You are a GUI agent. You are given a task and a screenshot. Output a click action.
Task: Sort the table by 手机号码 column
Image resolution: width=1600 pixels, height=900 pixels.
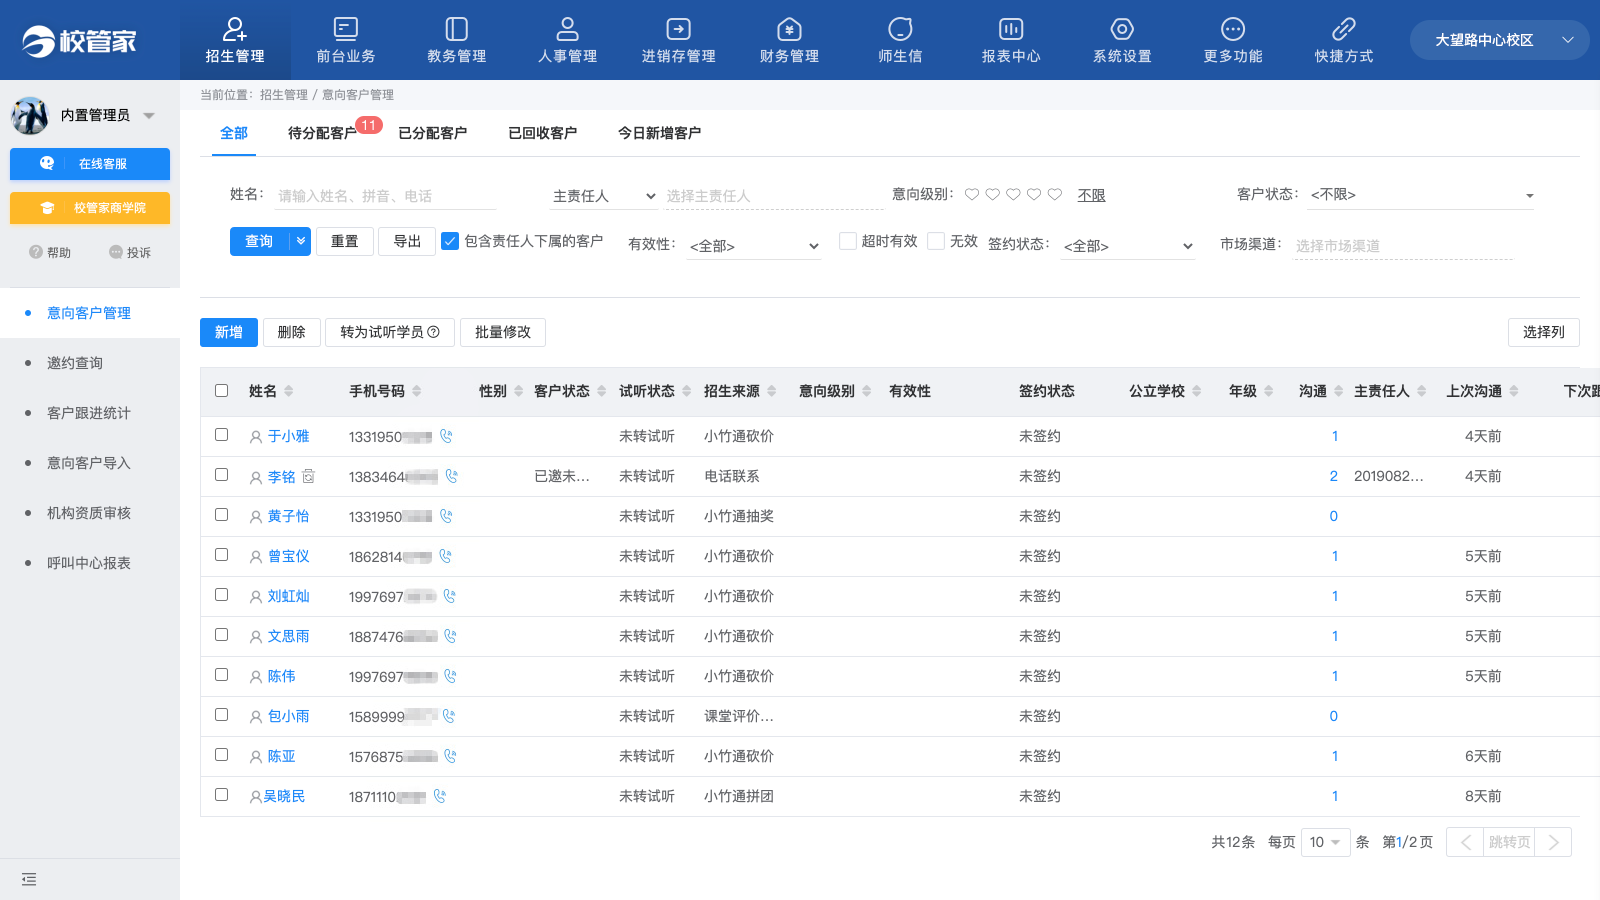pos(417,391)
